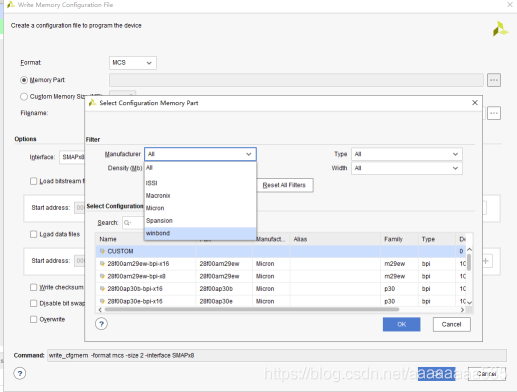Screen dimensions: 517x392
Task: Click the Memory Part text field
Action: click(x=296, y=80)
